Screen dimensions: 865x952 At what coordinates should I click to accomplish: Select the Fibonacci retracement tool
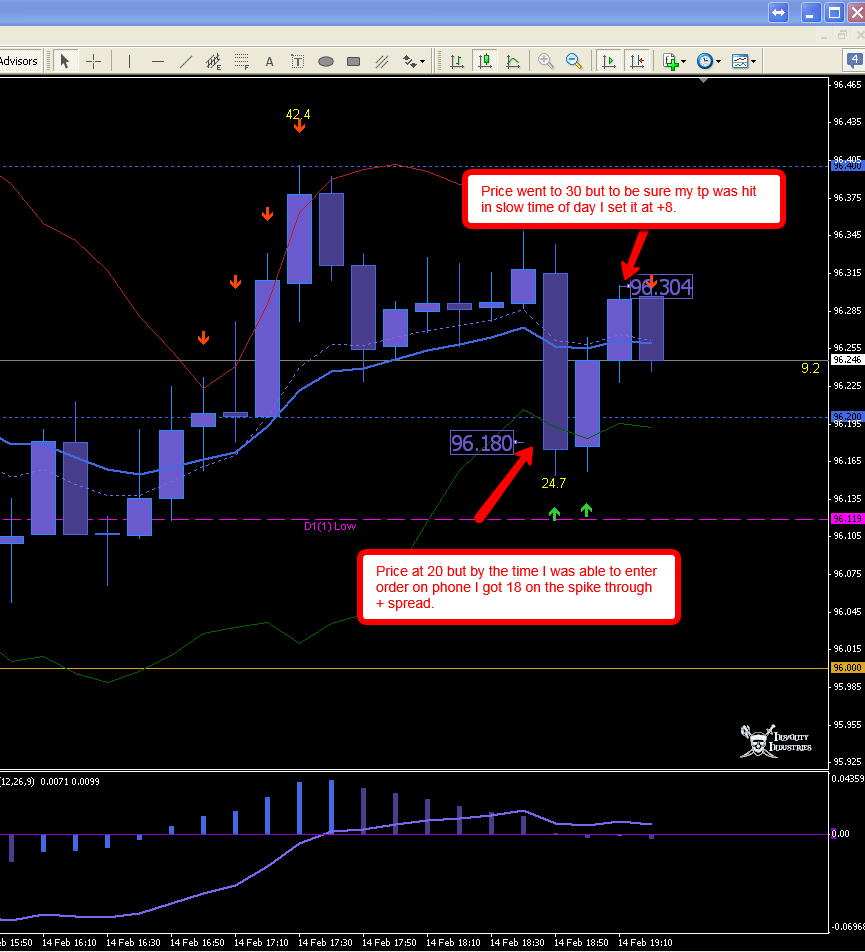coord(242,61)
